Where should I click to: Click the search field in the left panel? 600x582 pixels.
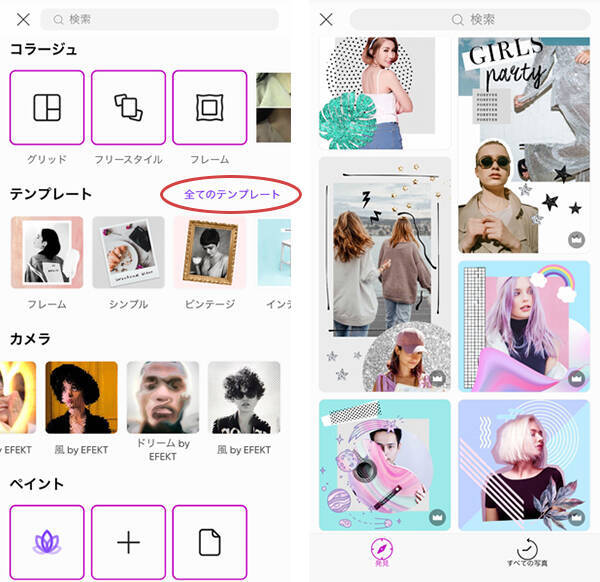(160, 19)
